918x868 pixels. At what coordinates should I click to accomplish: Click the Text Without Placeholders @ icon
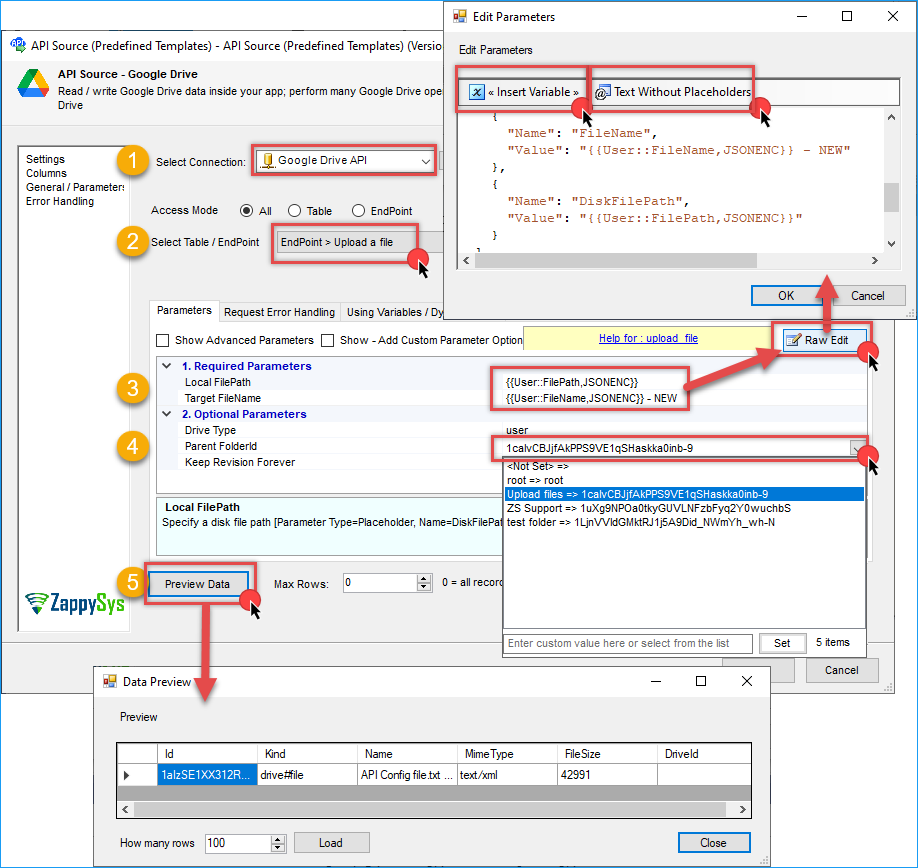tap(602, 92)
